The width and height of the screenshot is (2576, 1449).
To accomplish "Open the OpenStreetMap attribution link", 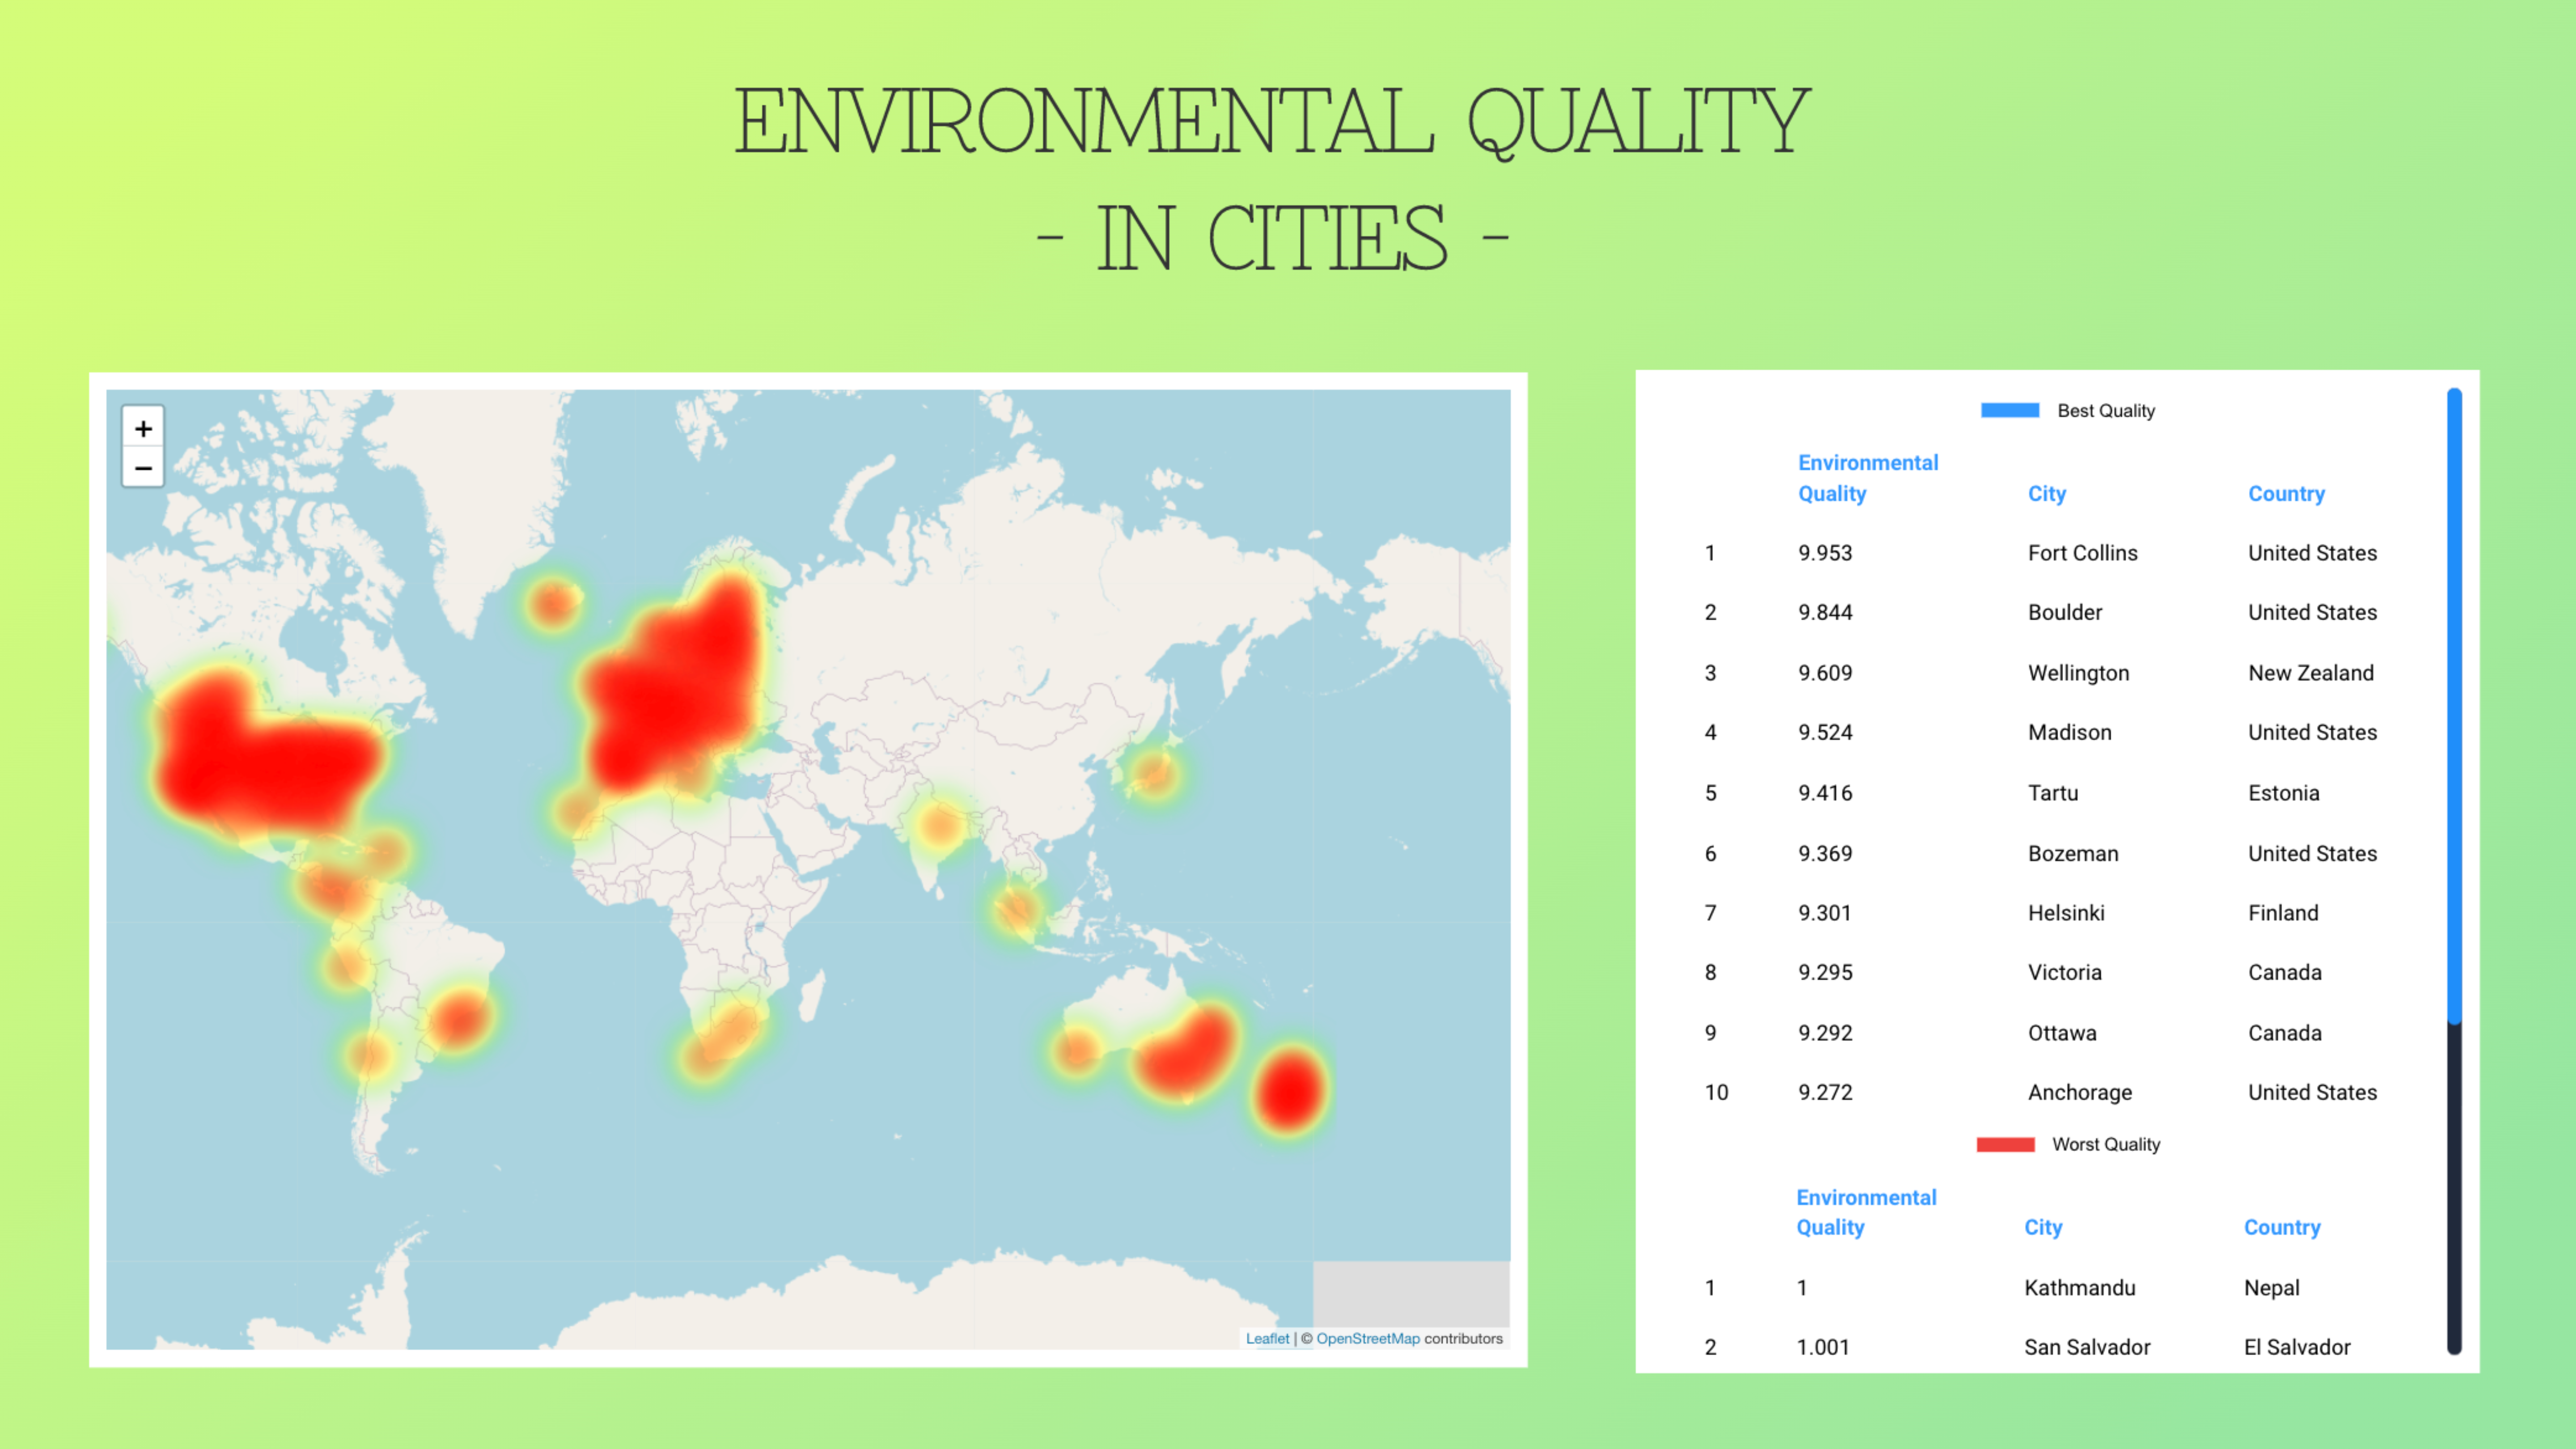I will tap(1367, 1338).
